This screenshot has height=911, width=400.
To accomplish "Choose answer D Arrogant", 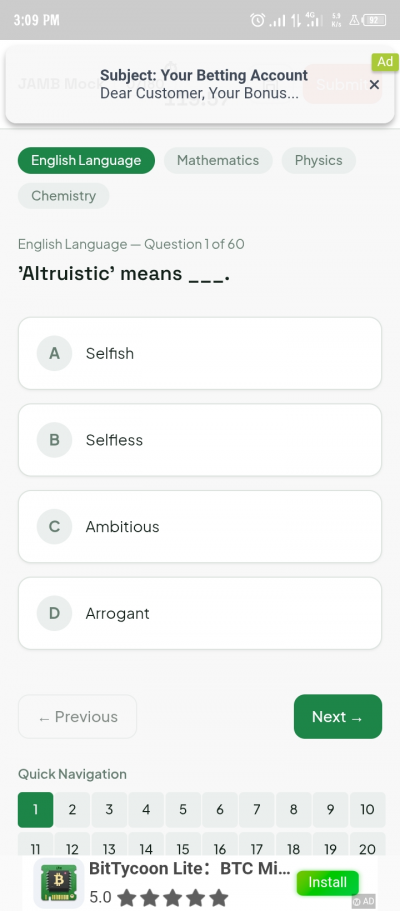I will click(x=200, y=613).
